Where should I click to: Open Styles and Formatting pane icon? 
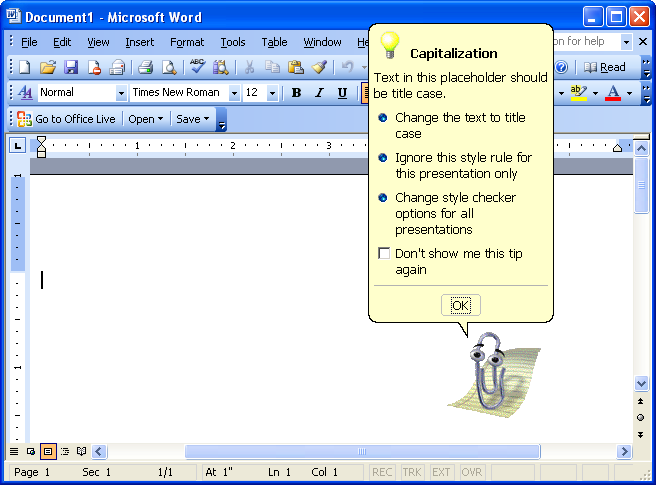coord(25,92)
